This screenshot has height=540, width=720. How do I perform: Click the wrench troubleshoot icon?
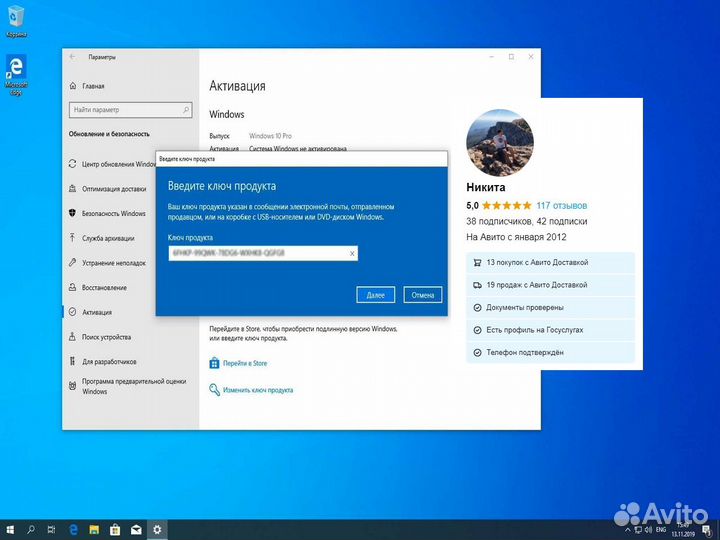point(73,263)
